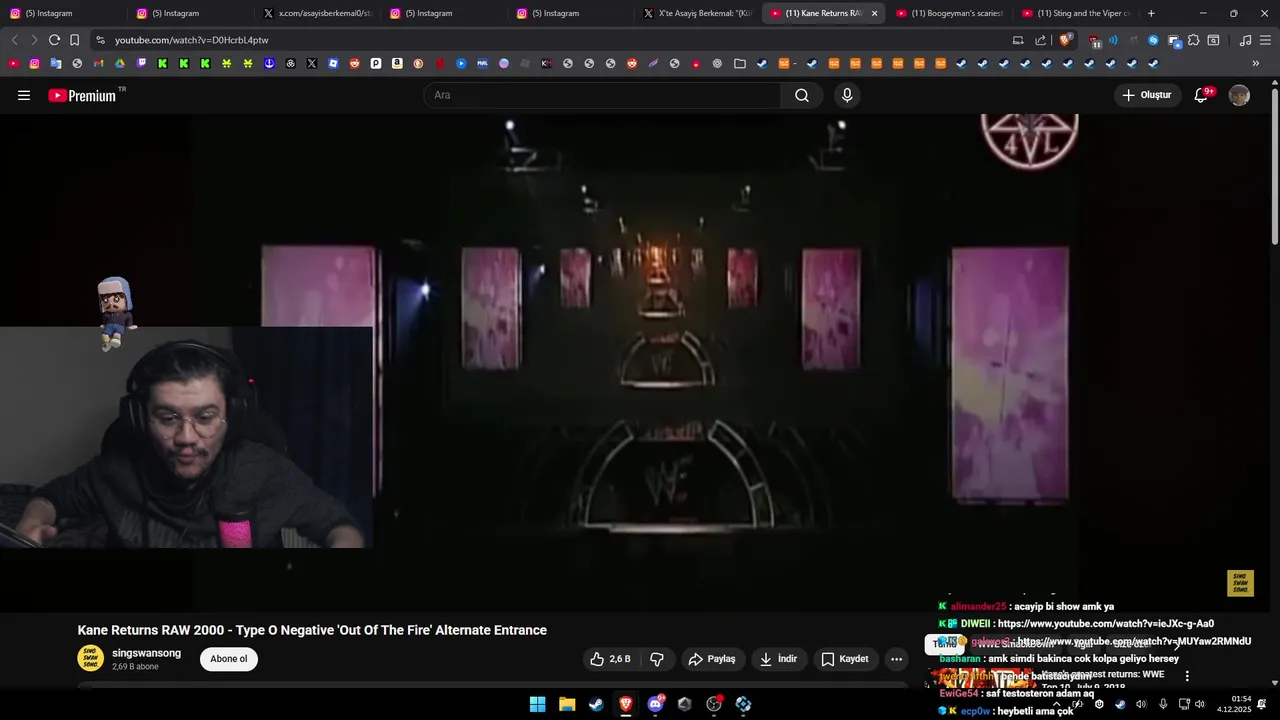Viewport: 1280px width, 720px height.
Task: Switch to the first Instagram tab
Action: pyautogui.click(x=64, y=13)
